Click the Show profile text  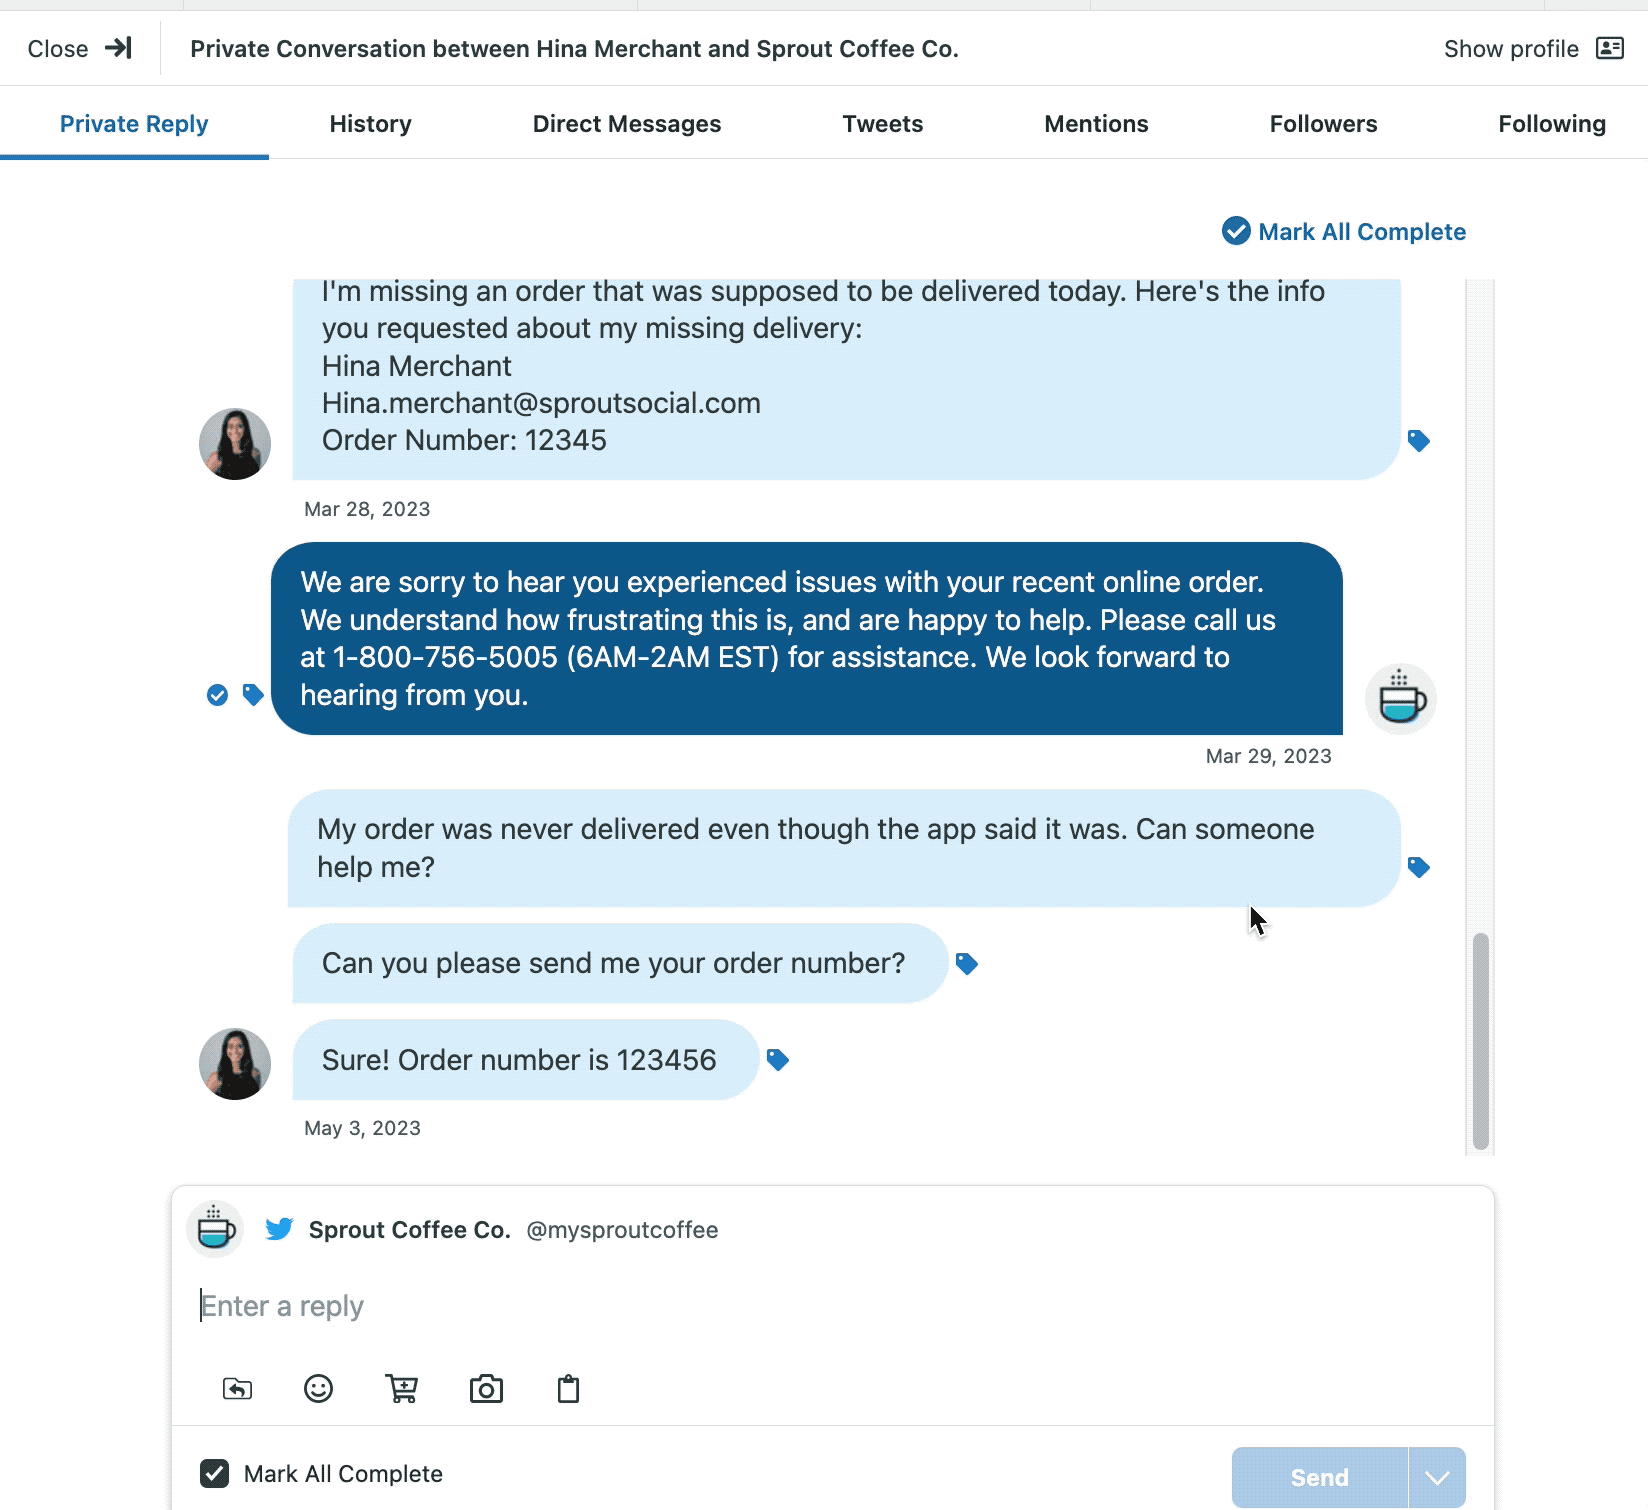[x=1511, y=49]
